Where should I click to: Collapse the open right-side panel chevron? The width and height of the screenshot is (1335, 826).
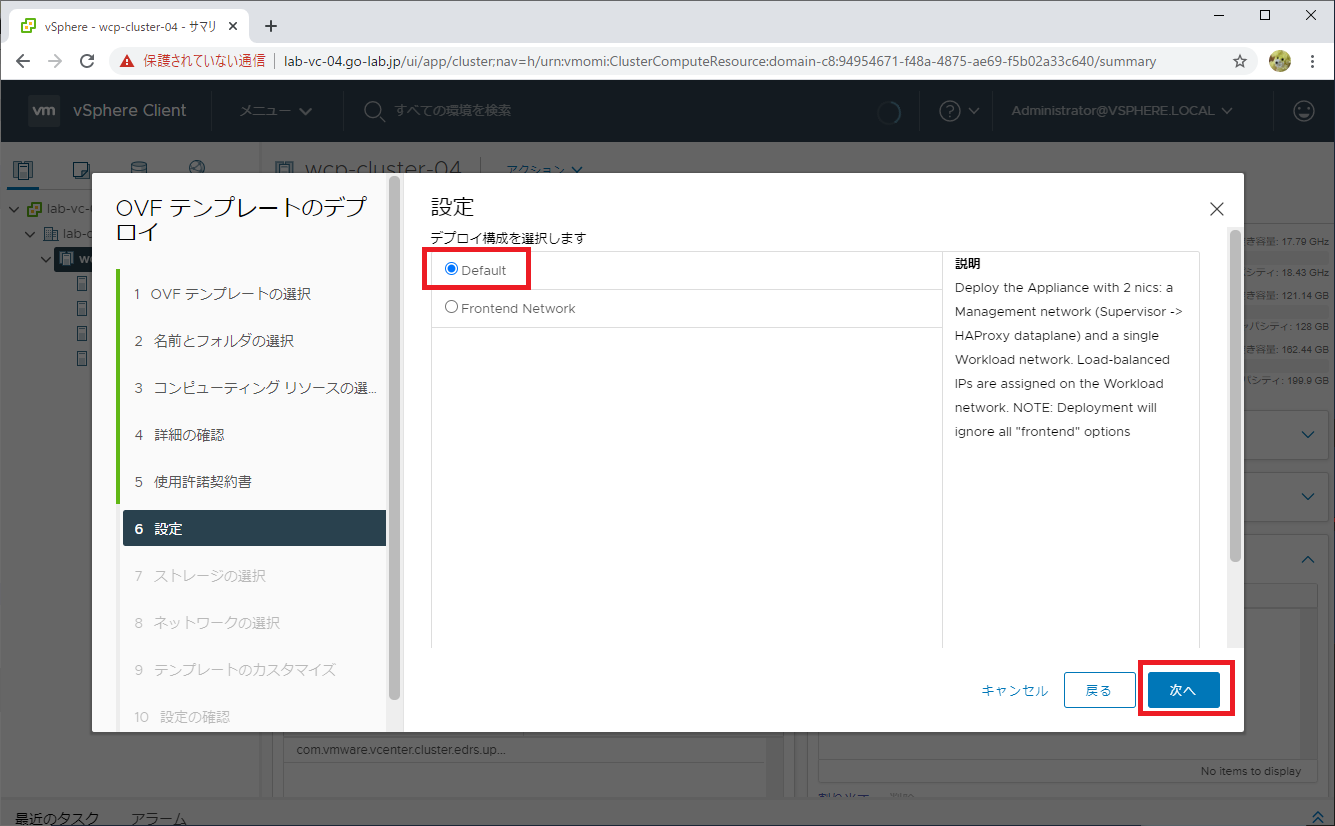tap(1308, 560)
